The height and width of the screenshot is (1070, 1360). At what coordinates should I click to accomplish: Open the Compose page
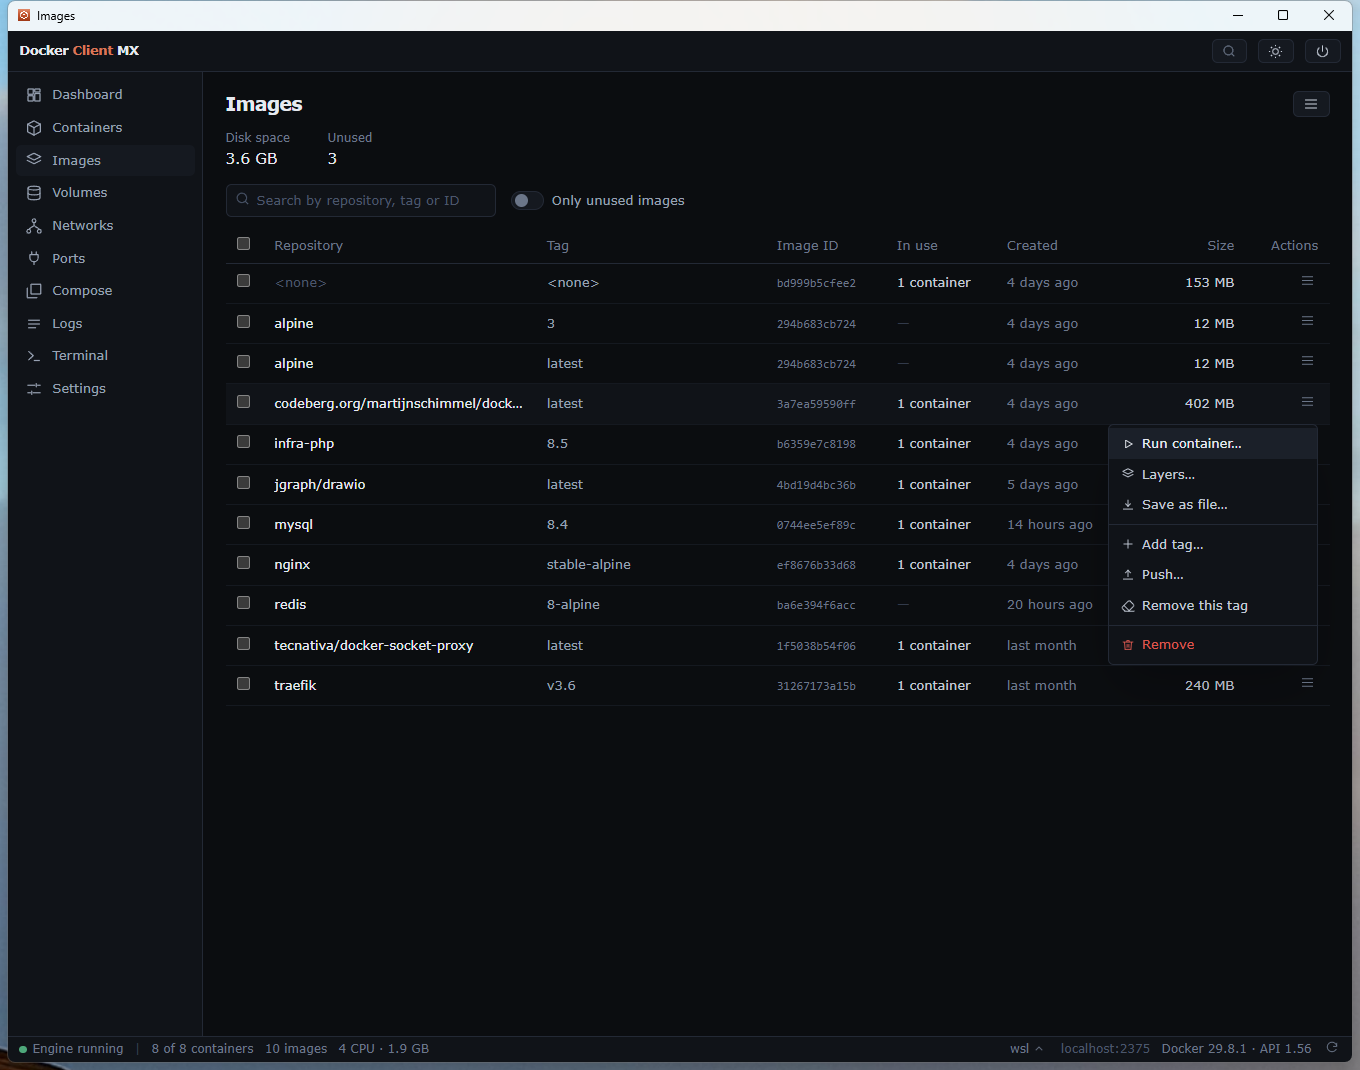pyautogui.click(x=105, y=290)
